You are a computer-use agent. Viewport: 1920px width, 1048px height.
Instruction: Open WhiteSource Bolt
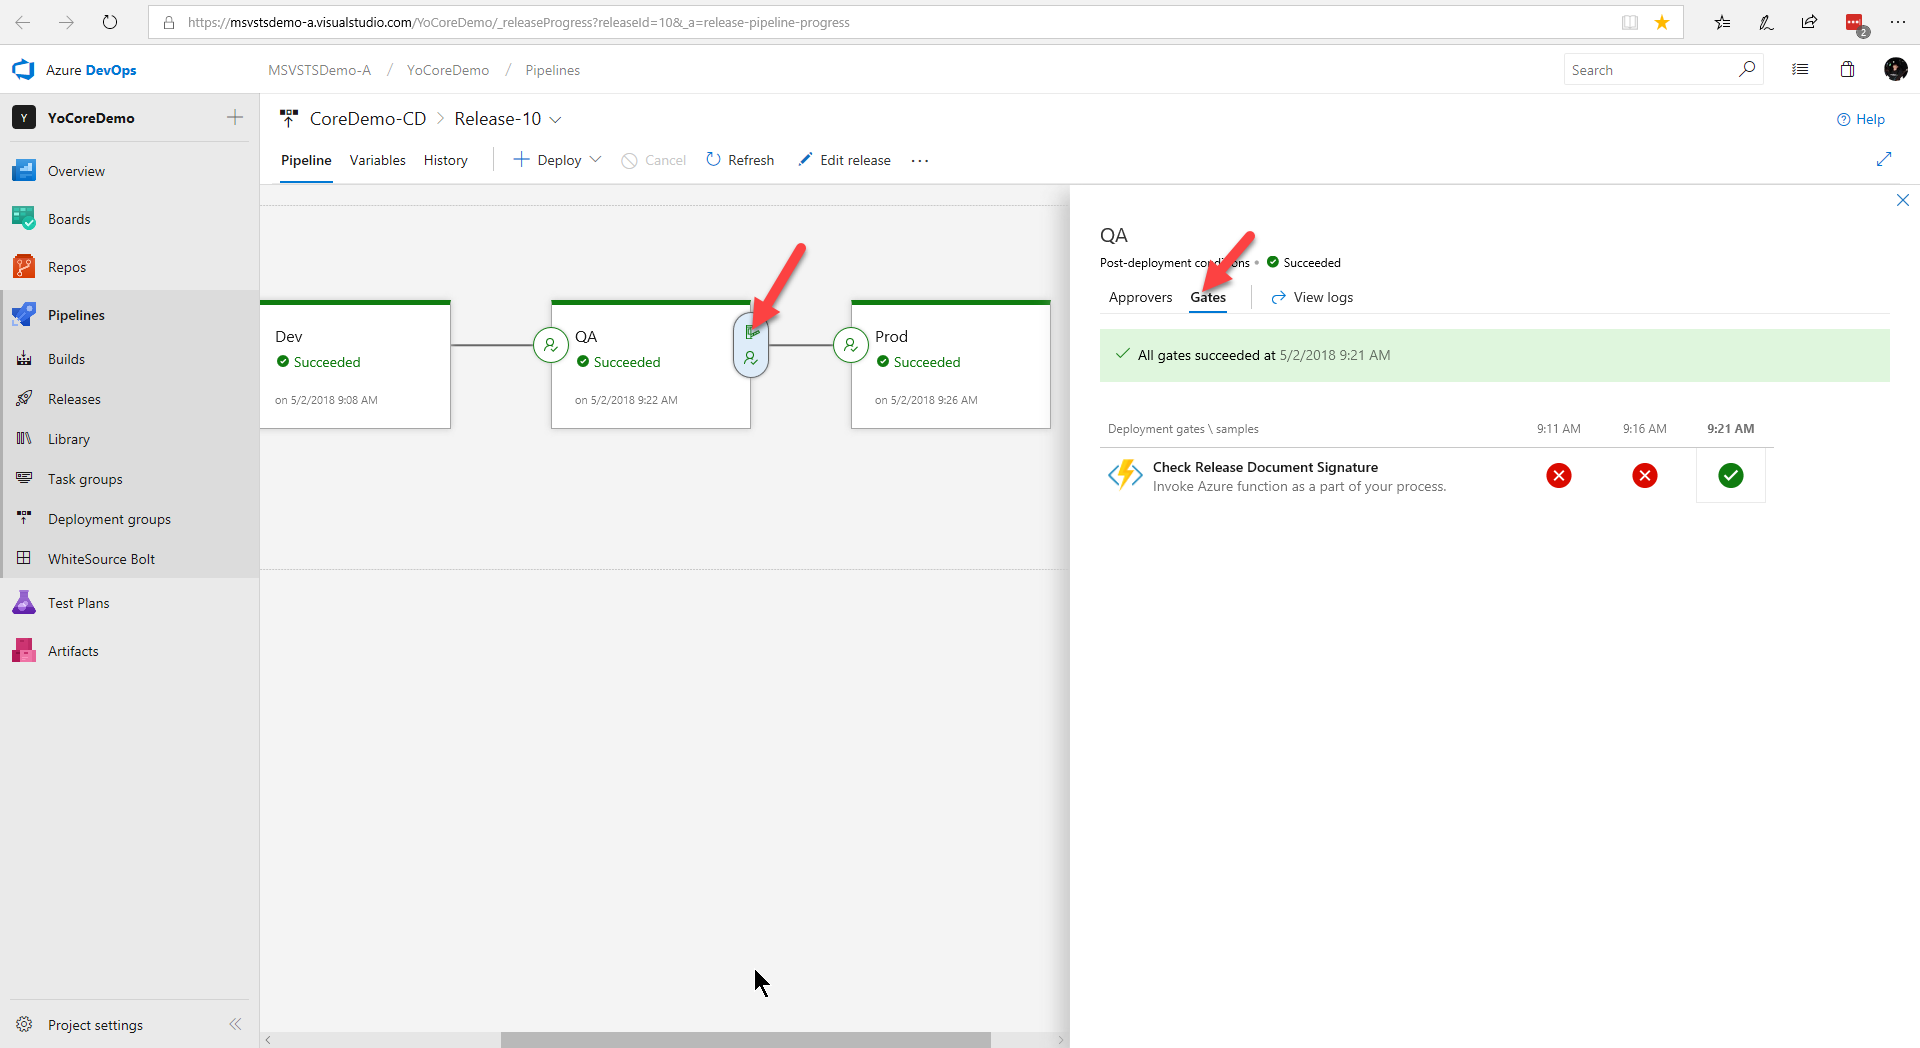(101, 559)
